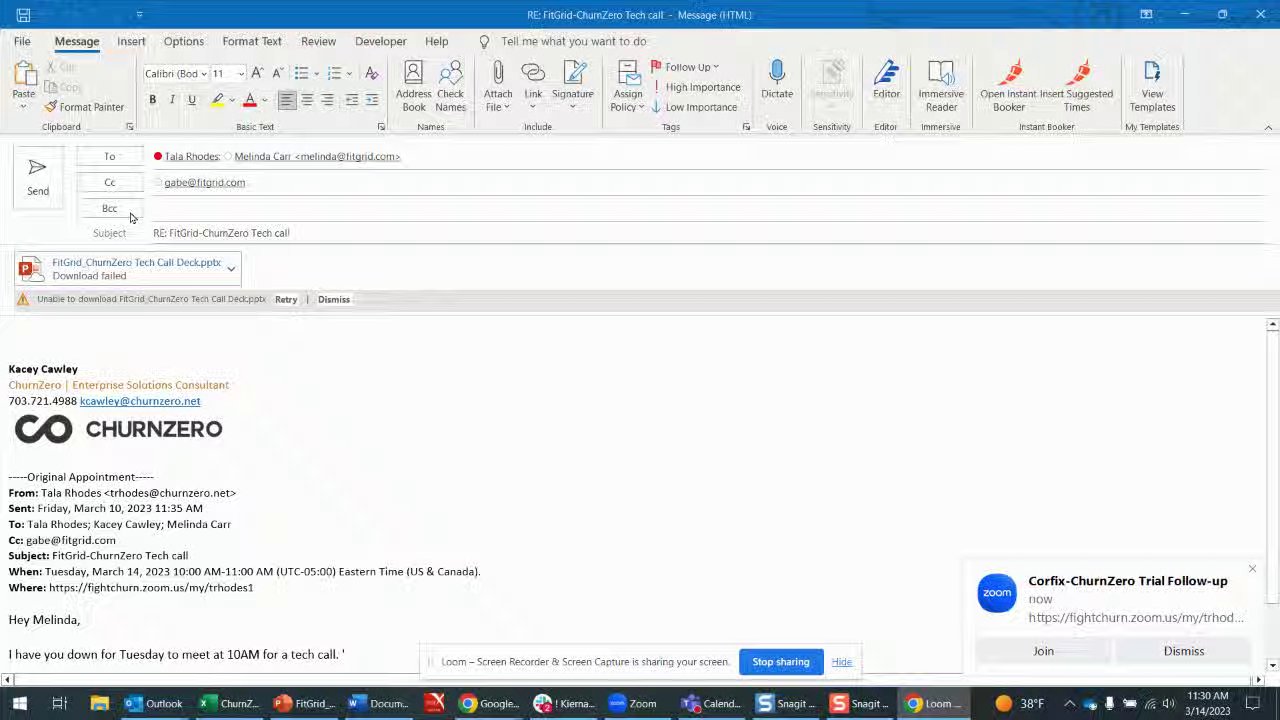This screenshot has width=1280, height=720.
Task: Collapse the ribbon
Action: pyautogui.click(x=1268, y=128)
